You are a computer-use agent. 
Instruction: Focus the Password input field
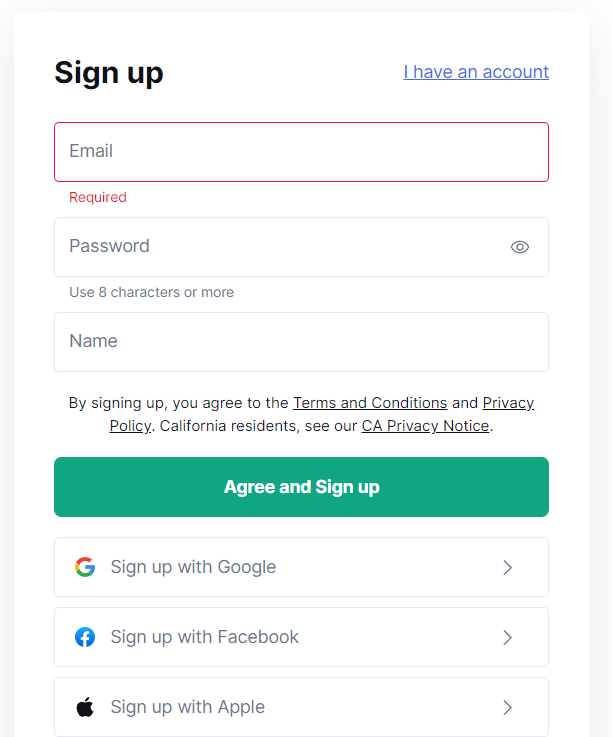[x=280, y=247]
